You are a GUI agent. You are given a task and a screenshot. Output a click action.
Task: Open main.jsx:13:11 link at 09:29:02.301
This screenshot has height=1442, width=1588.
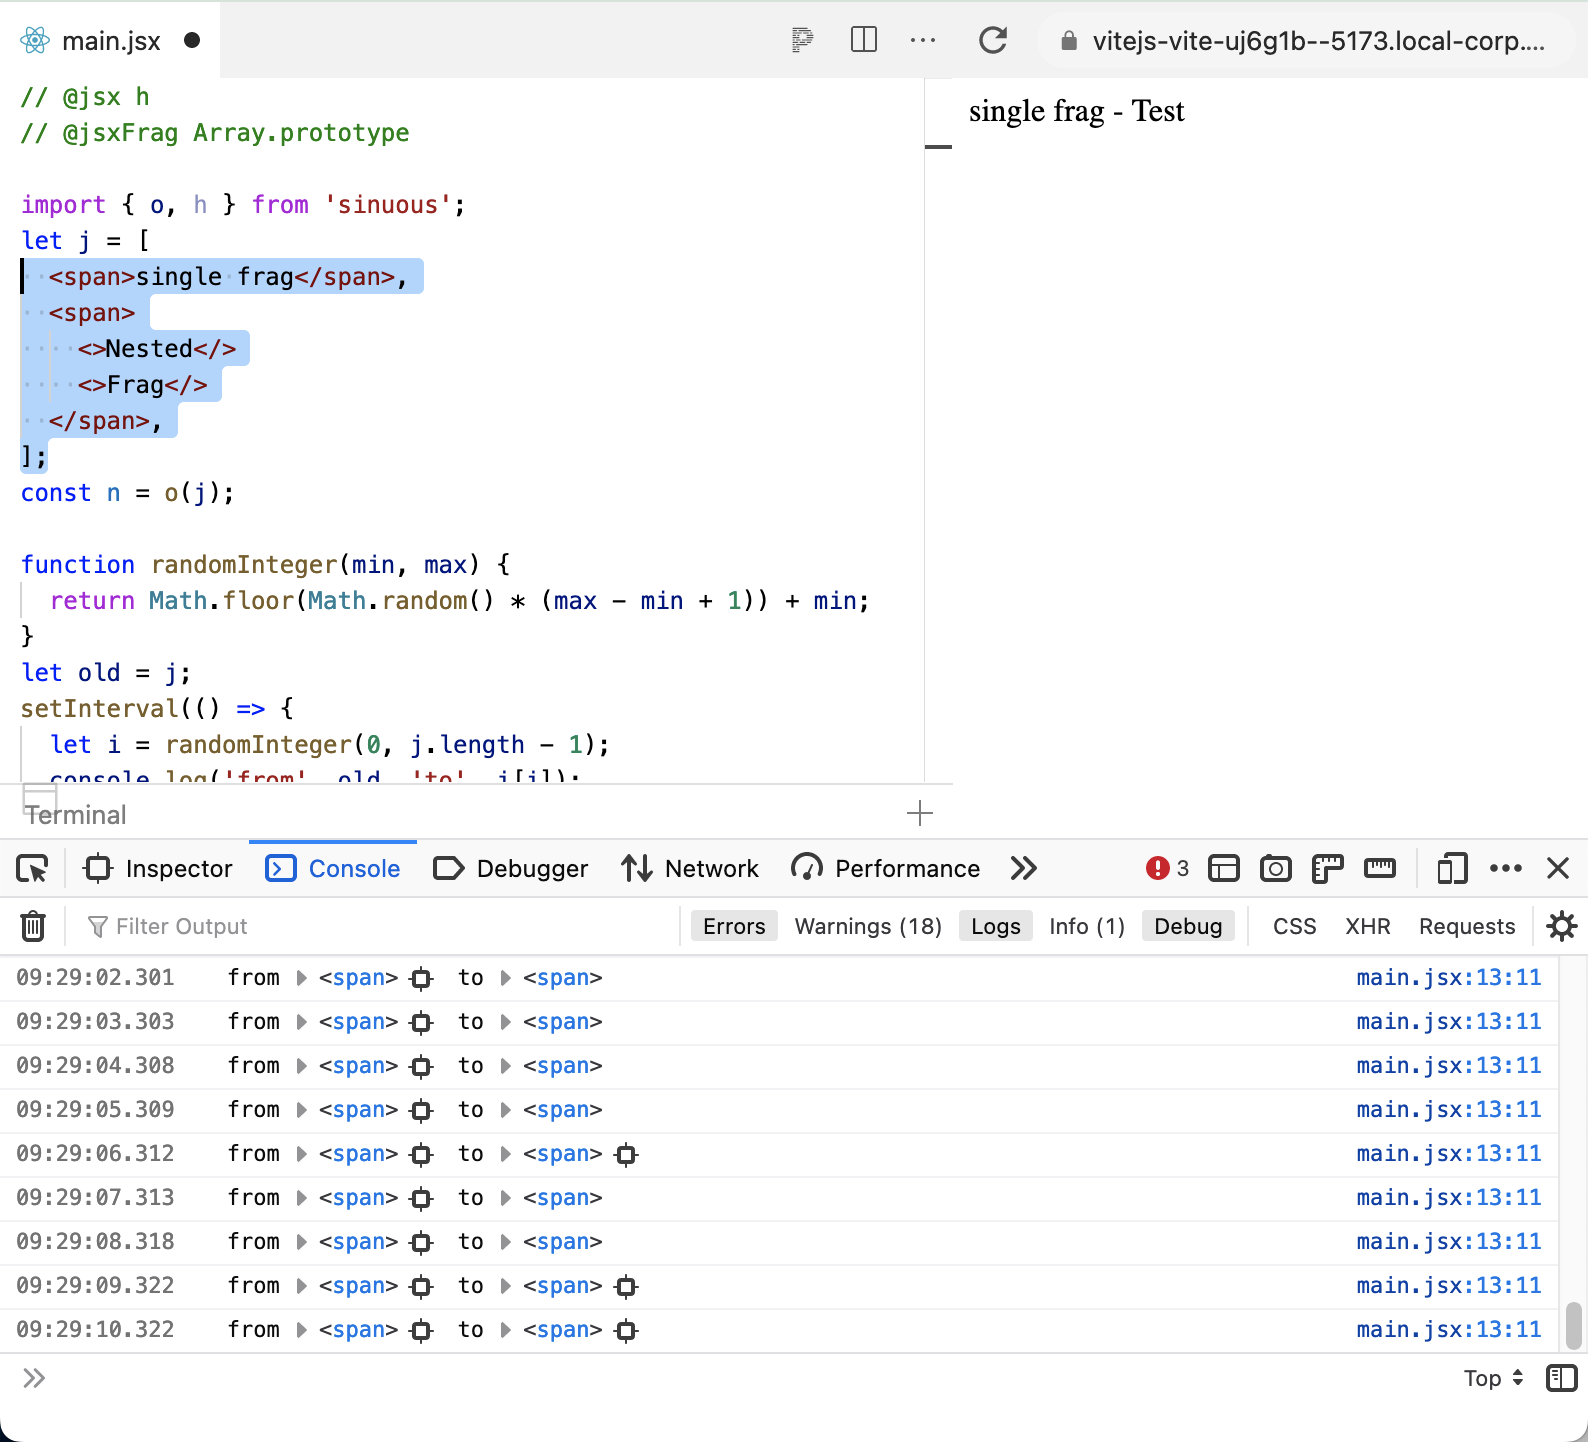point(1449,978)
